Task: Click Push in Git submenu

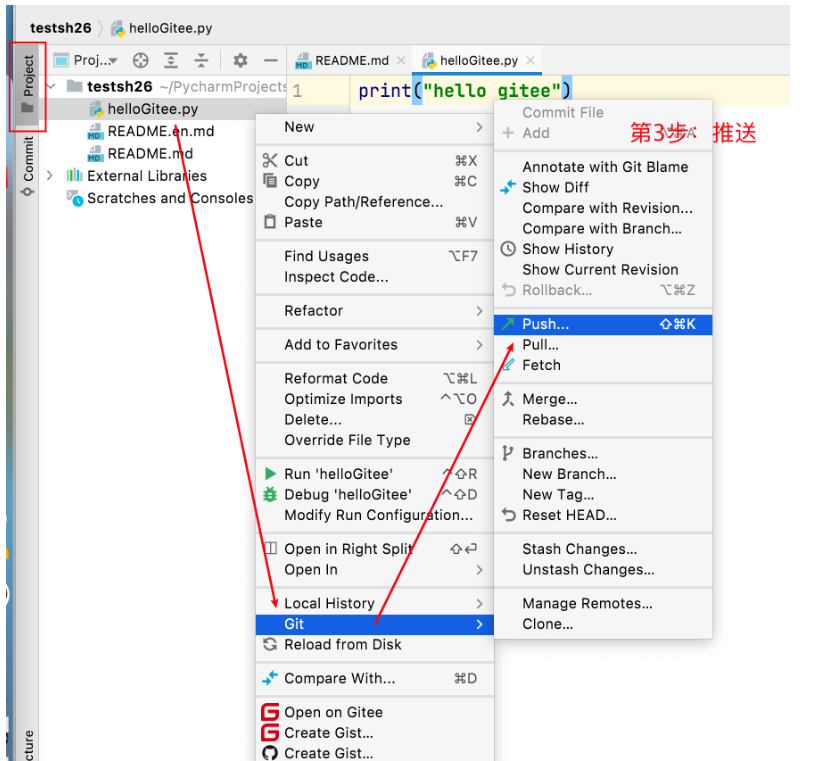Action: [x=603, y=324]
